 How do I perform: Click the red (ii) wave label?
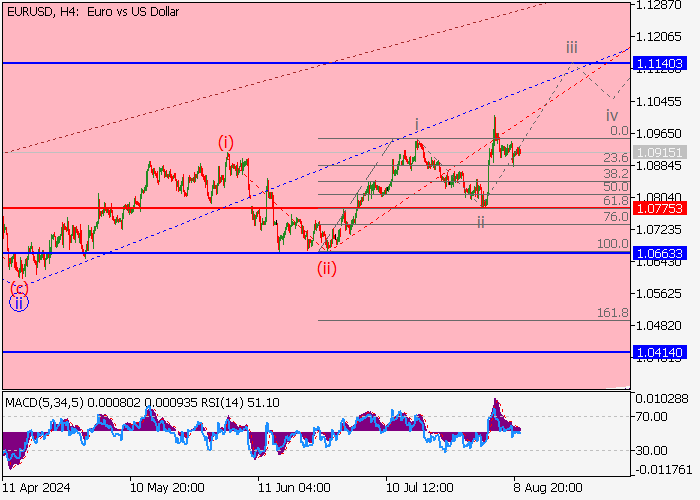coord(327,268)
